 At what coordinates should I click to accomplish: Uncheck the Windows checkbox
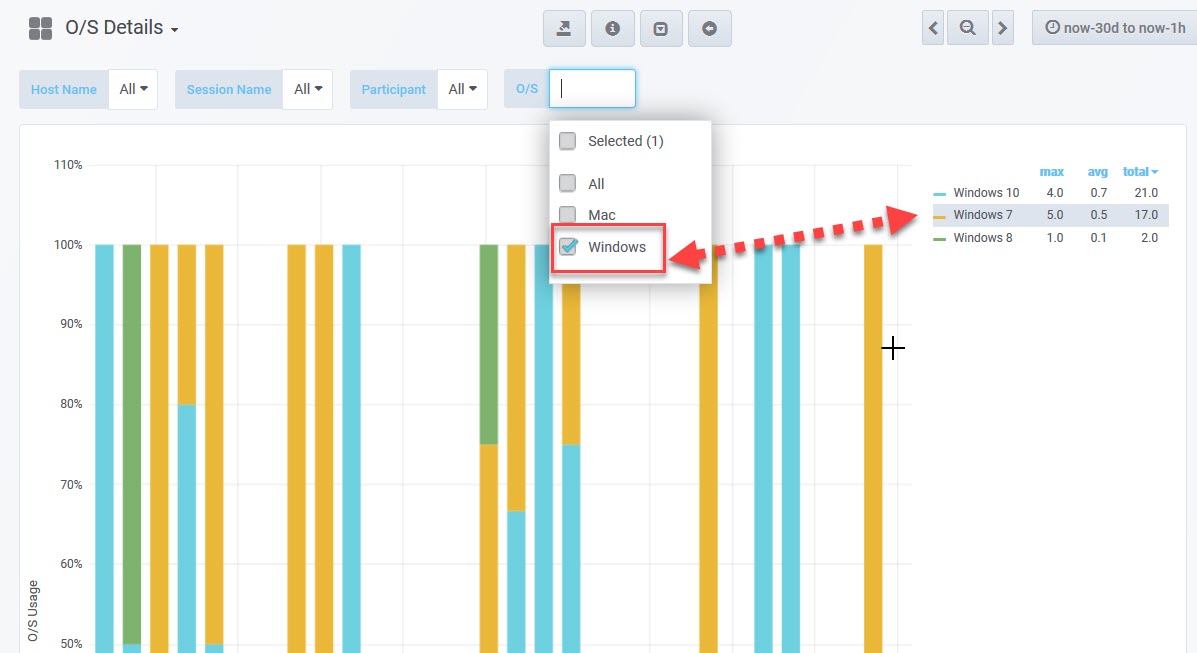[x=567, y=247]
